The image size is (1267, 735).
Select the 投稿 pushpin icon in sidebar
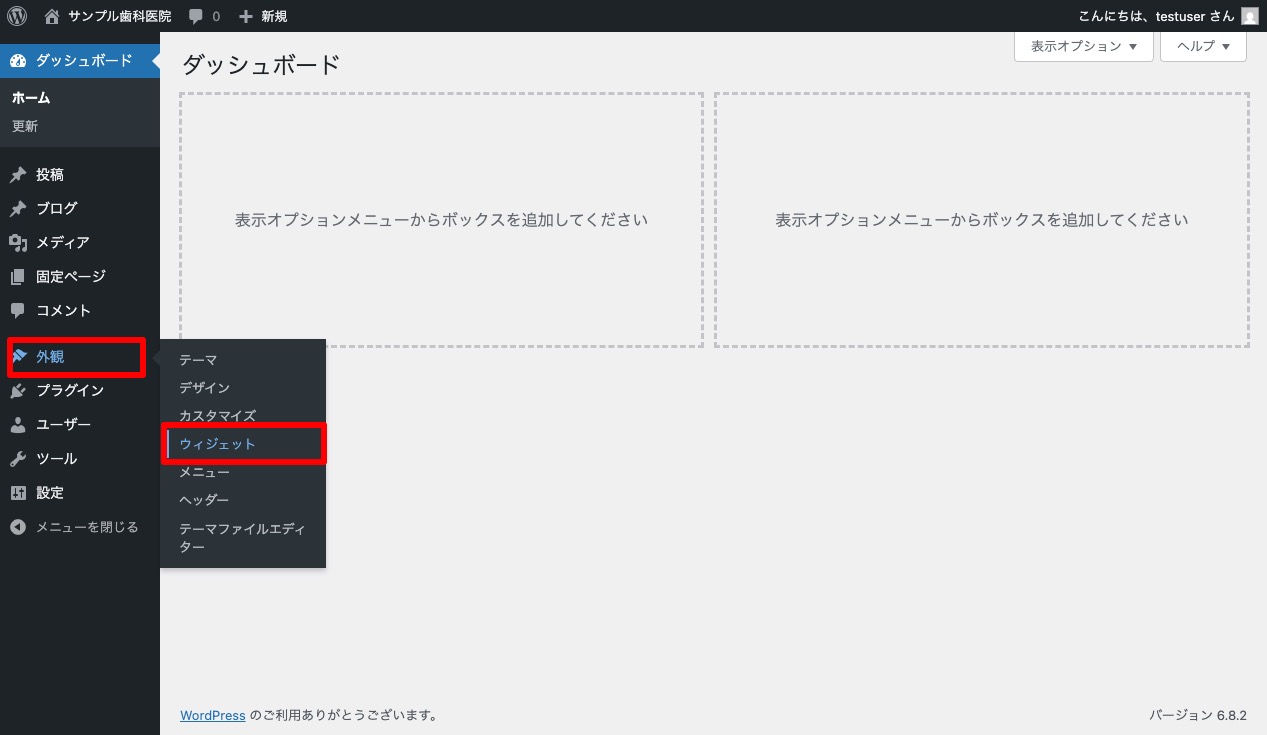18,174
